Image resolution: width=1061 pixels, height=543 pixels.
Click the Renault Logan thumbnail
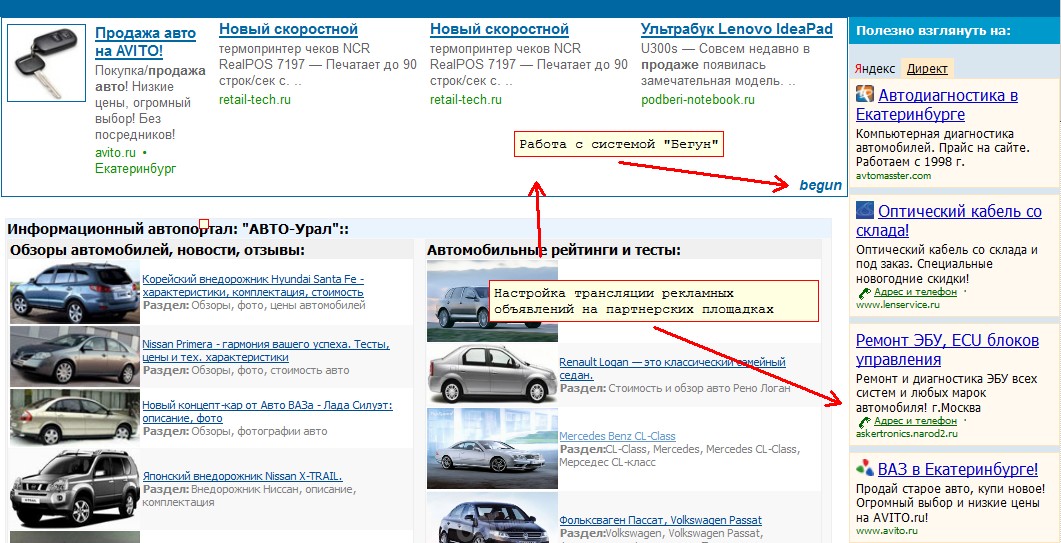(x=493, y=374)
